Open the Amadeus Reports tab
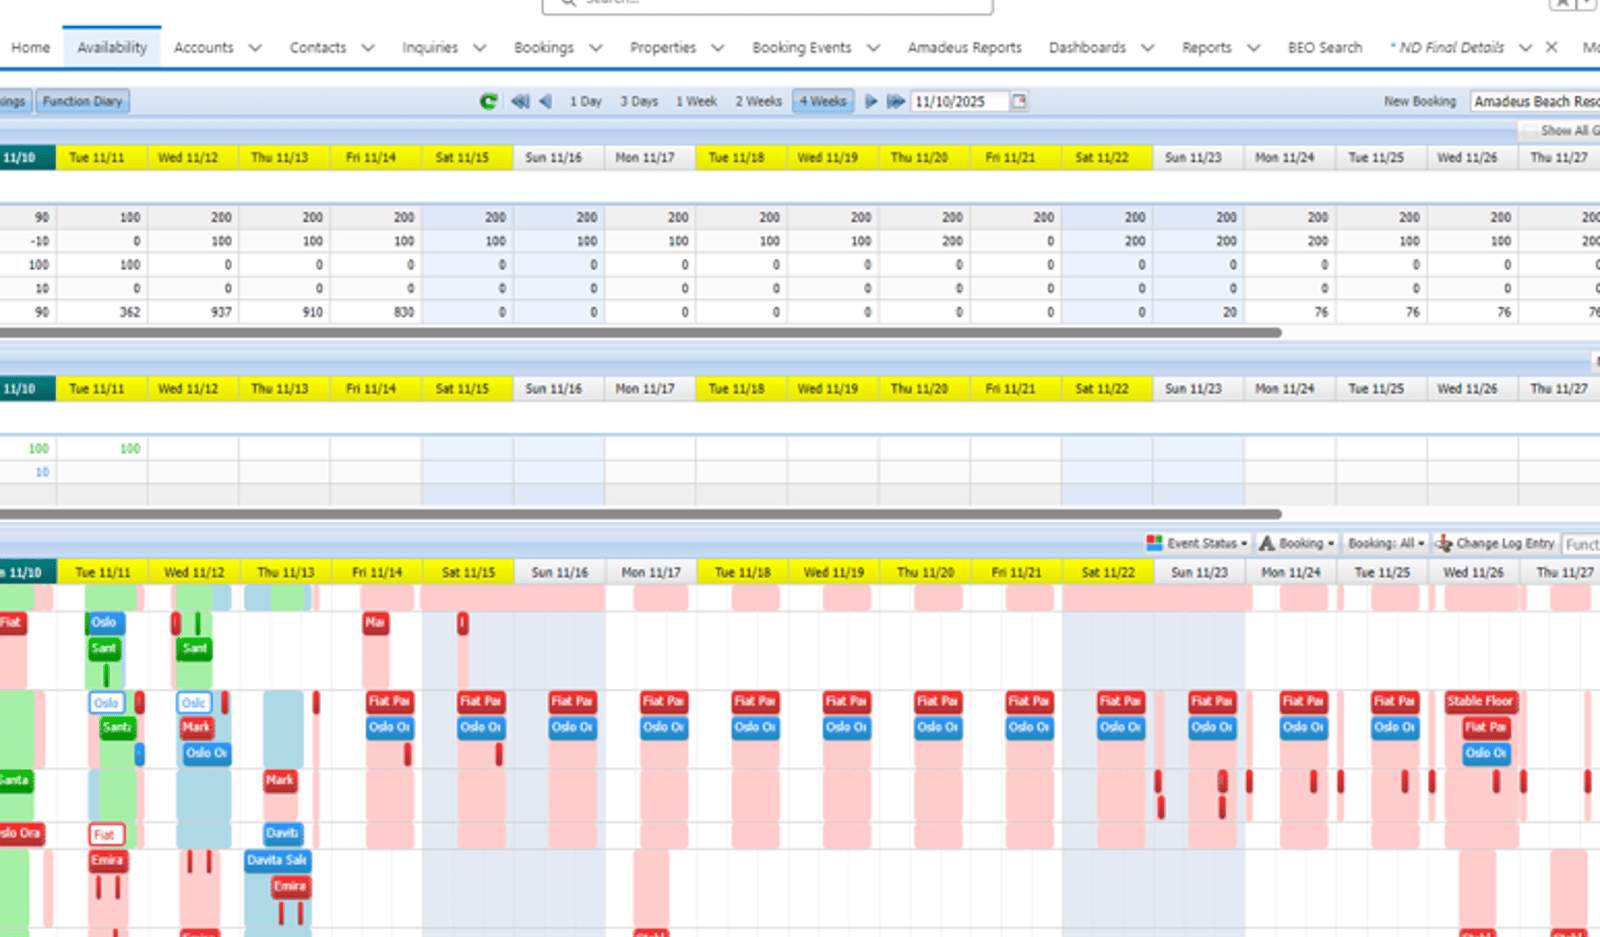Image resolution: width=1600 pixels, height=937 pixels. click(964, 47)
